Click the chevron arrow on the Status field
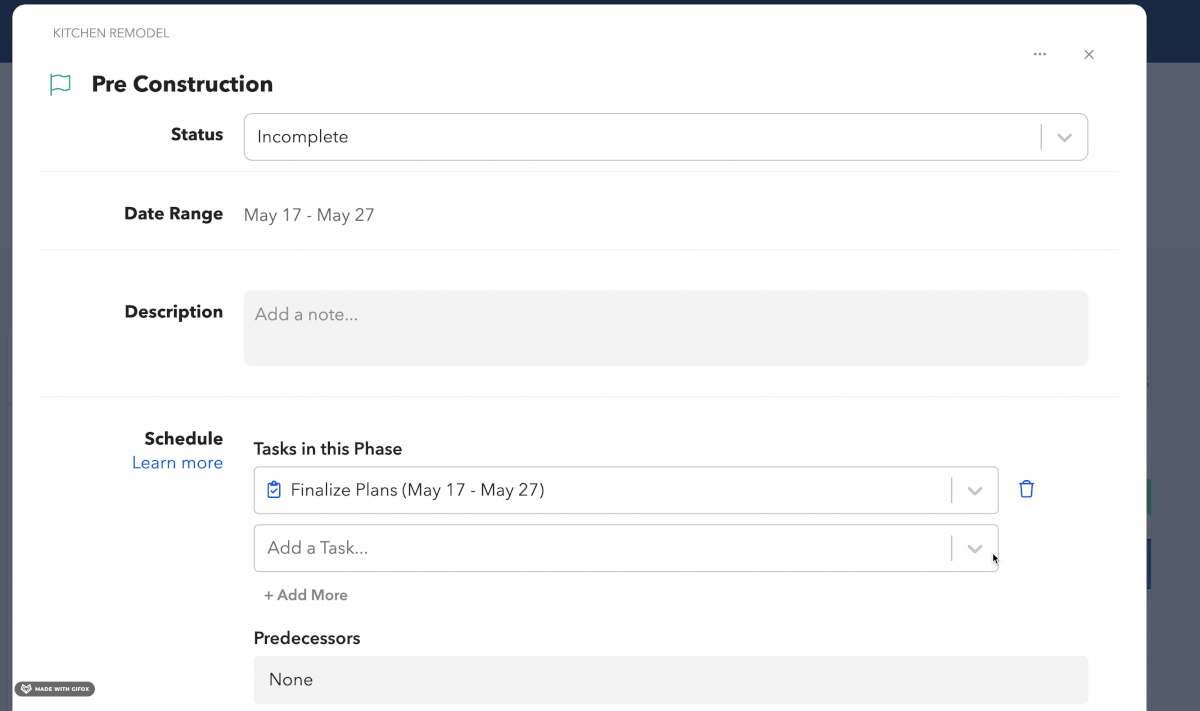 (1064, 137)
